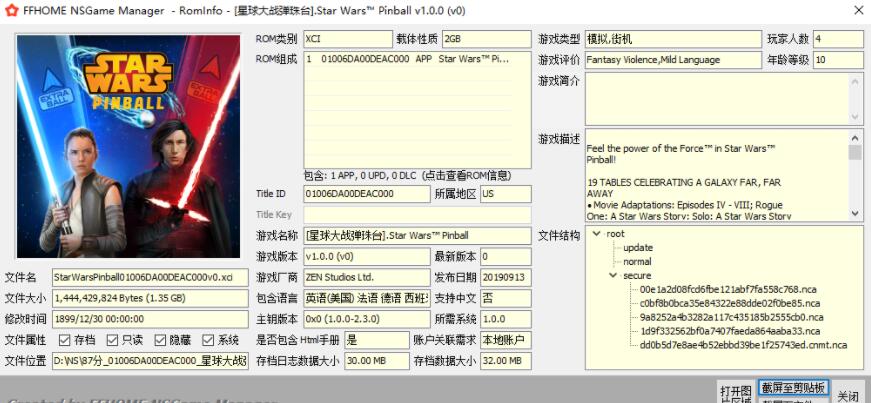Click the Star Wars Pinball cover art
This screenshot has width=871, height=403.
[128, 146]
